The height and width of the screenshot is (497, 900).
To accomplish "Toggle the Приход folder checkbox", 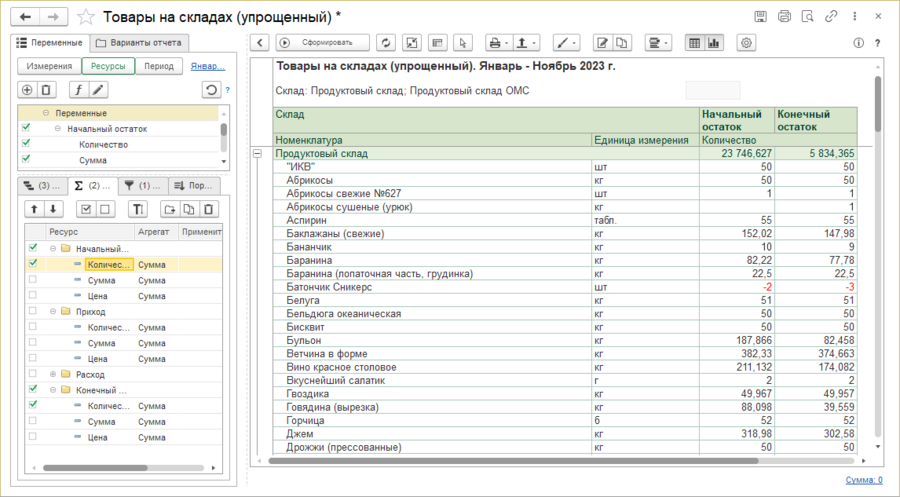I will click(x=33, y=310).
